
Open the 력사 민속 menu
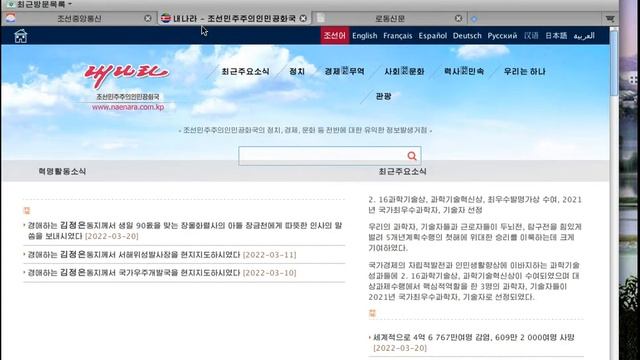pos(464,71)
